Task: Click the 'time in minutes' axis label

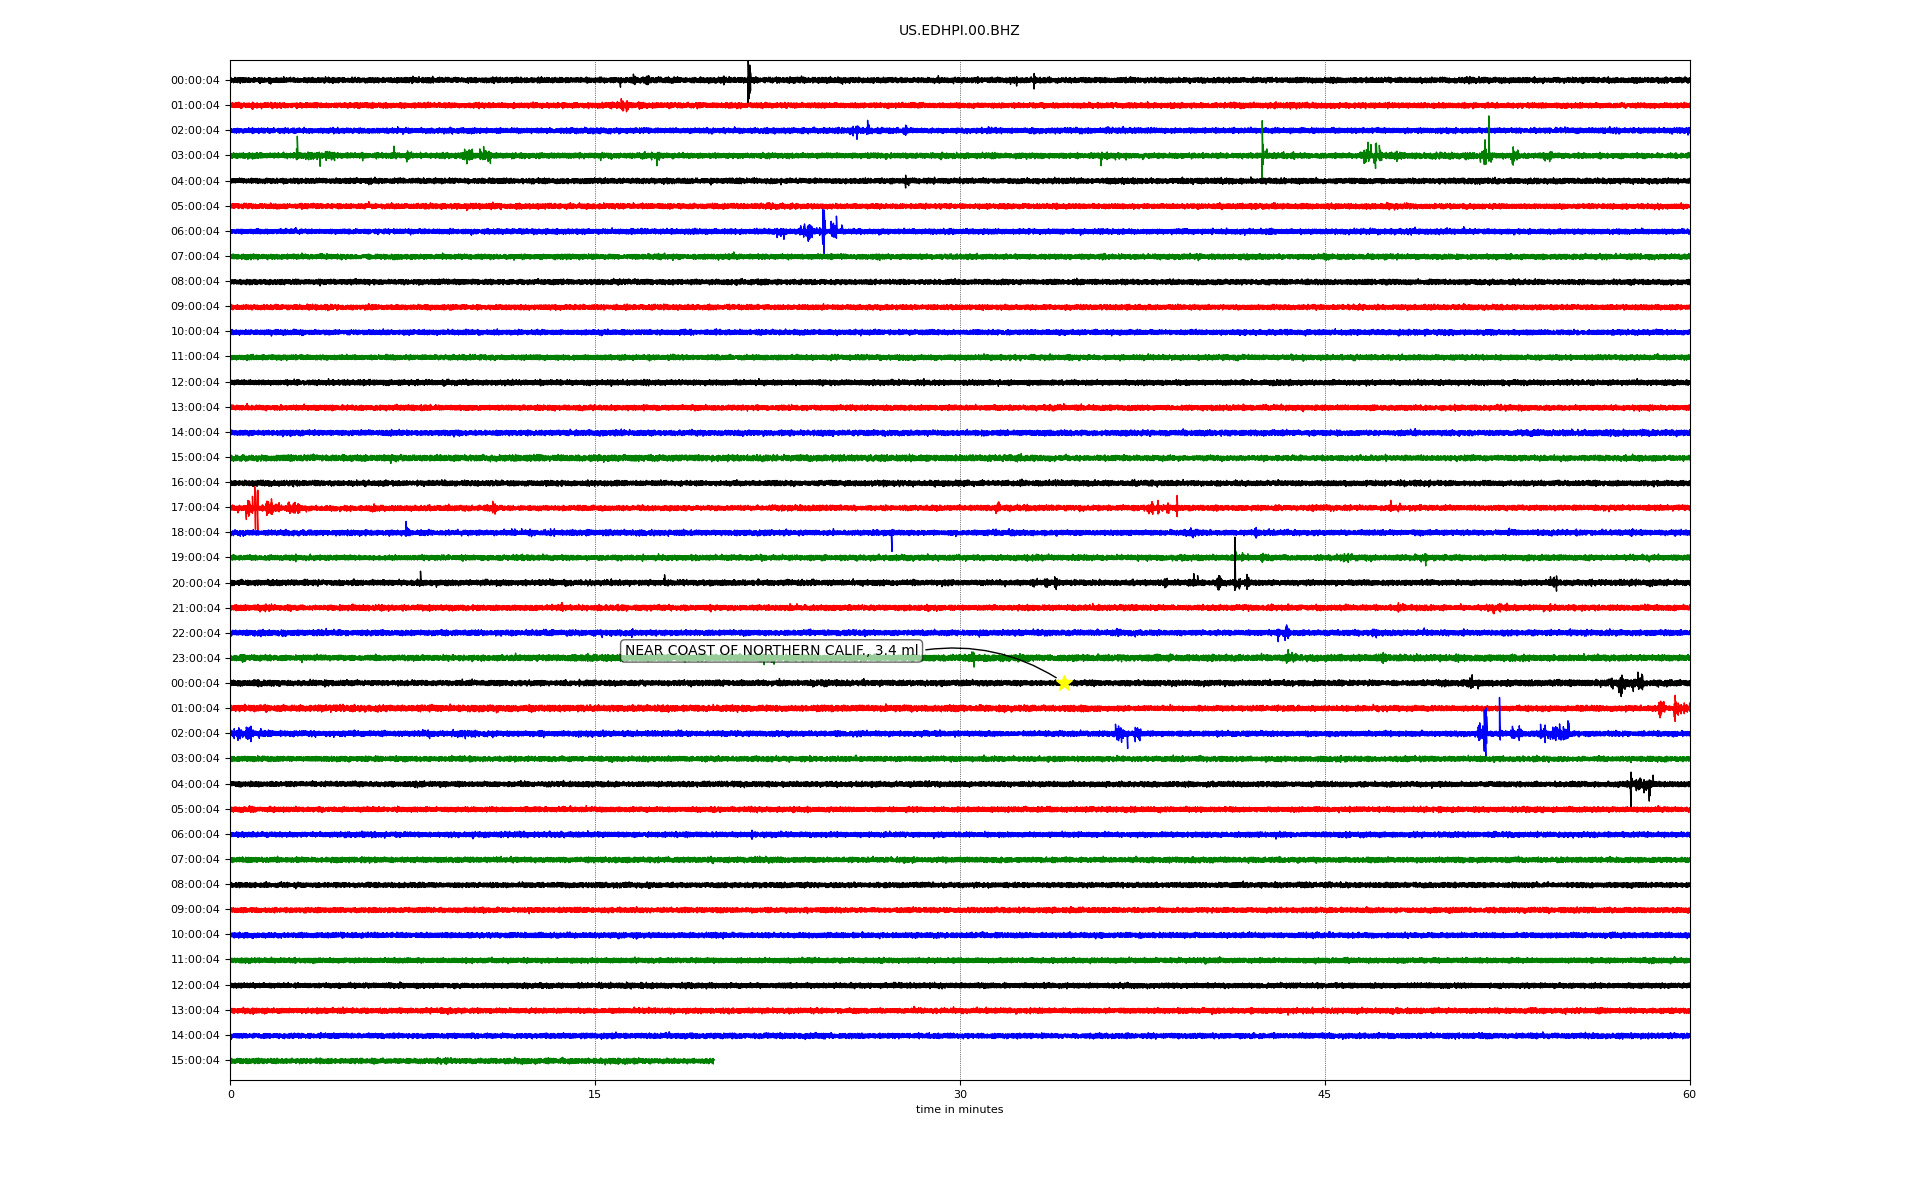Action: 958,1109
